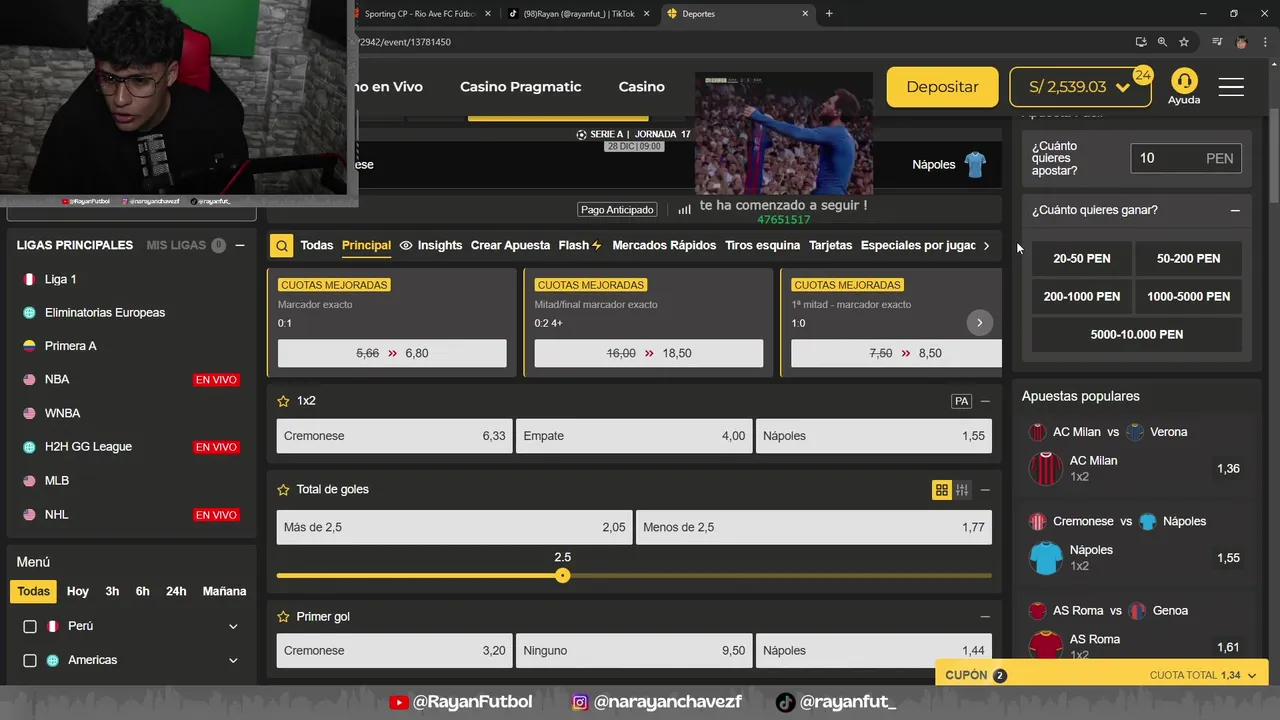Open the Mercados Rápidos tab
This screenshot has height=720, width=1280.
click(664, 245)
